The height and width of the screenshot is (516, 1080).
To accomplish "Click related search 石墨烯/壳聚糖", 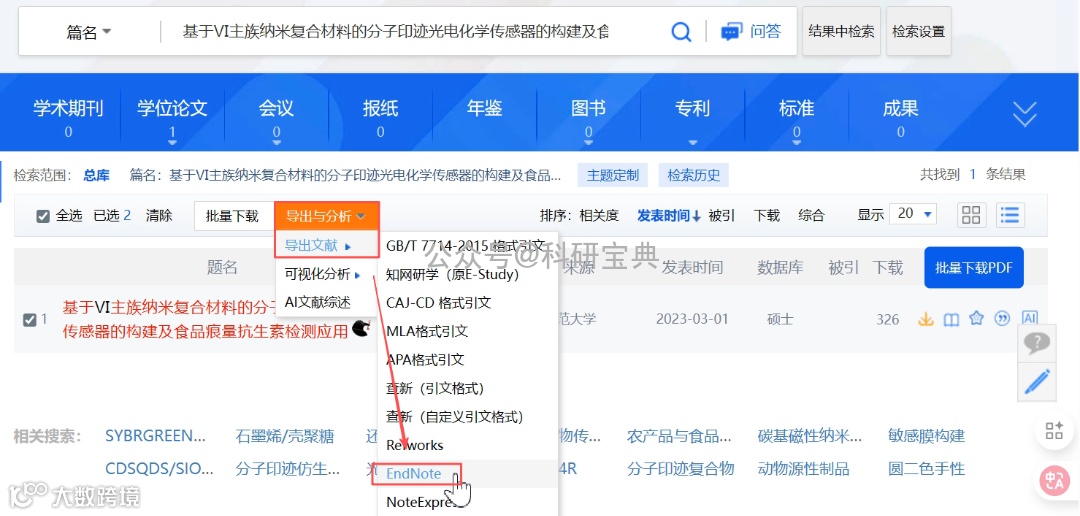I will 284,436.
